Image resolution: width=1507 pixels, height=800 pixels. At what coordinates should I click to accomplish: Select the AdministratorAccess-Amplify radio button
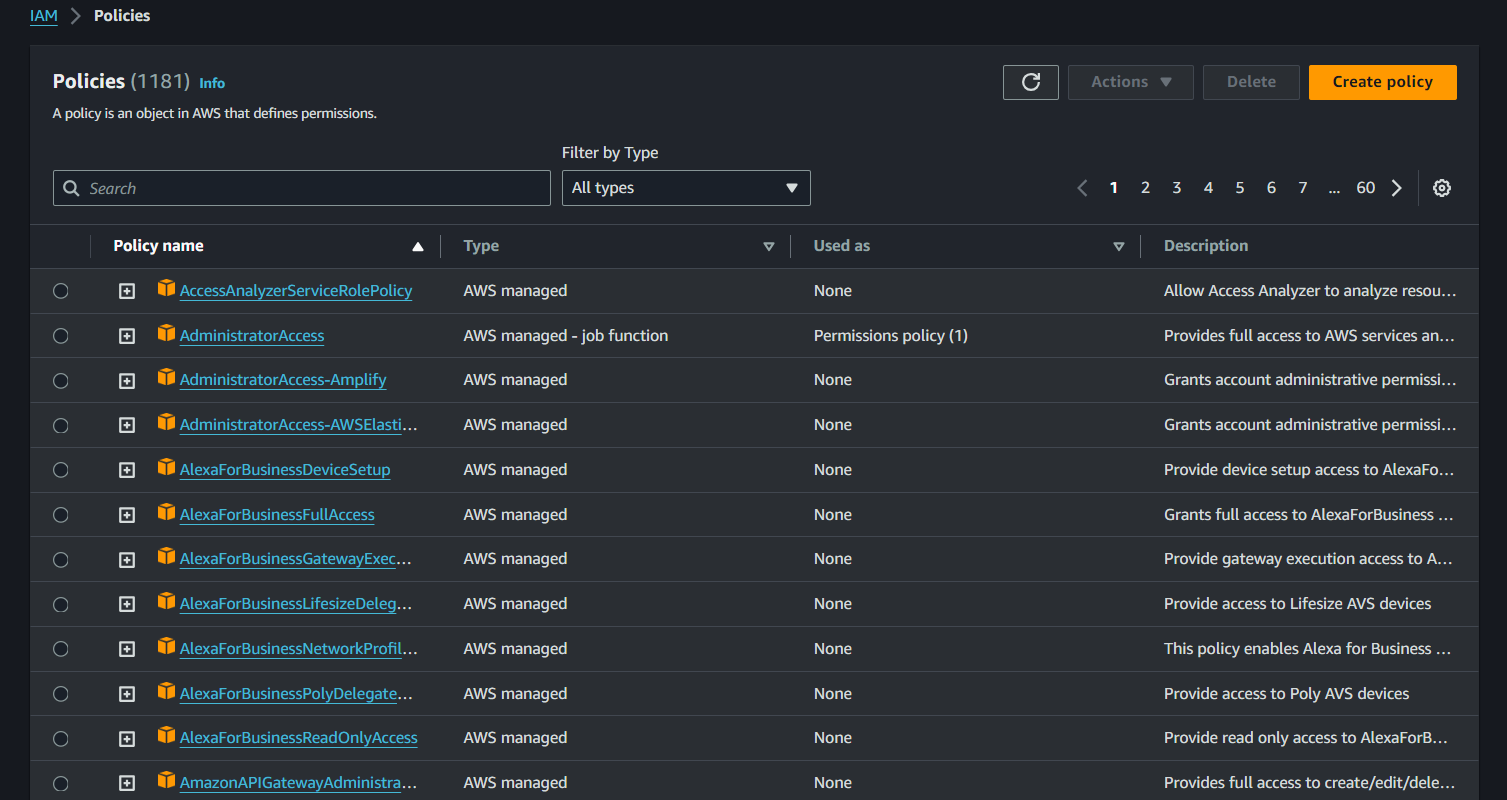61,380
